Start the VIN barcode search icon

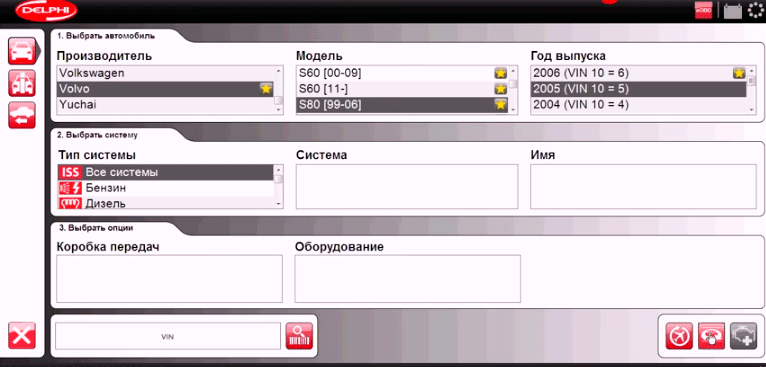tap(299, 336)
